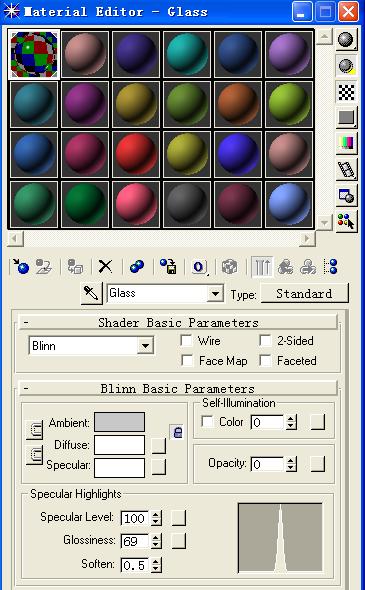Click the Sample UV Tiling icon
Viewport: 365px width, 590px height.
pos(346,117)
